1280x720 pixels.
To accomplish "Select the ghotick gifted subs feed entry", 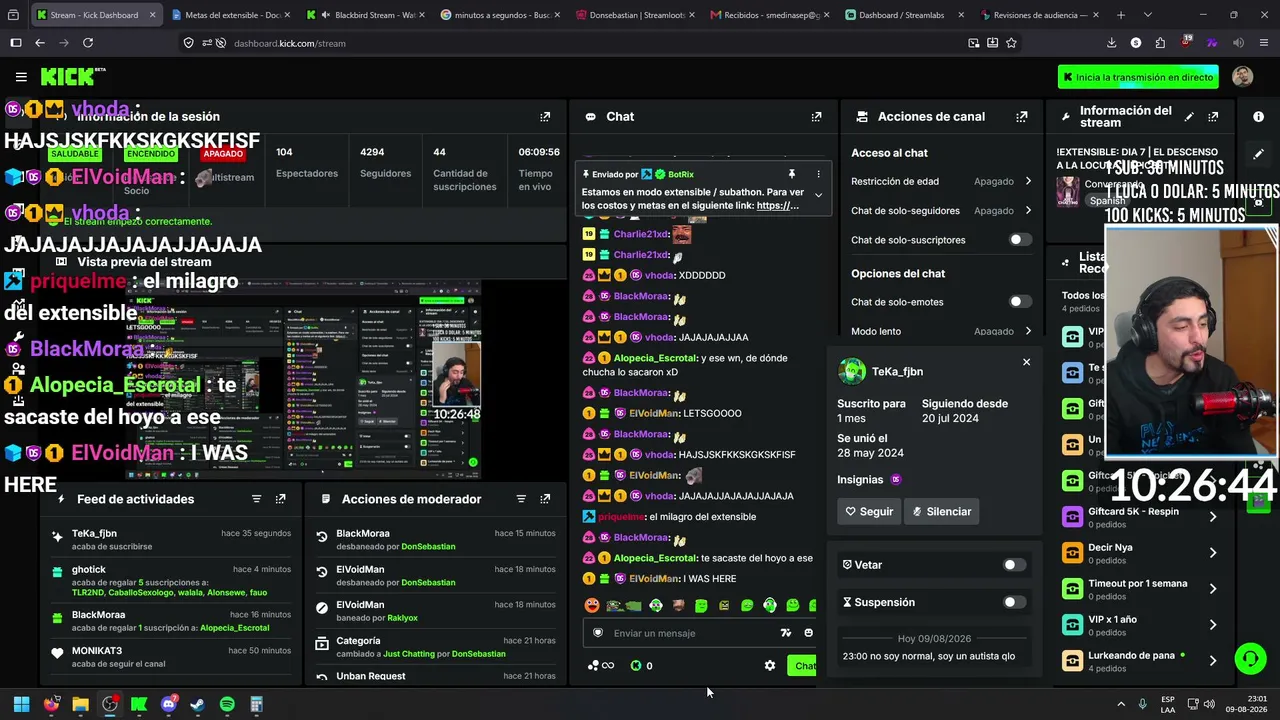I will [171, 581].
